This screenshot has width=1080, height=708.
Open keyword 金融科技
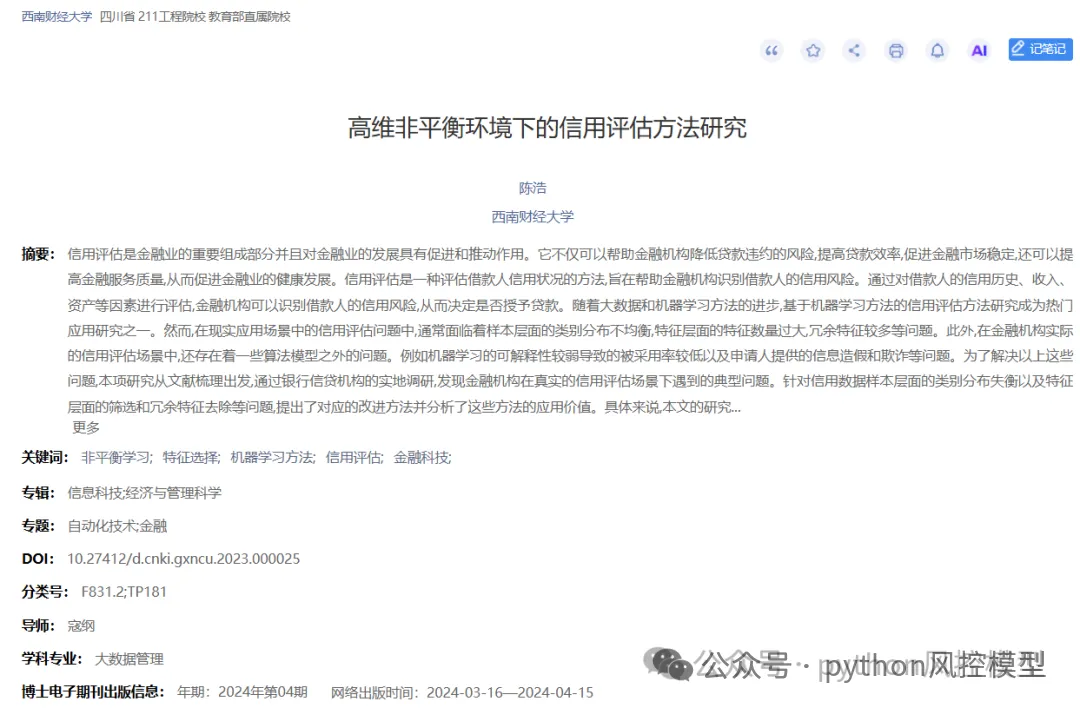[422, 457]
